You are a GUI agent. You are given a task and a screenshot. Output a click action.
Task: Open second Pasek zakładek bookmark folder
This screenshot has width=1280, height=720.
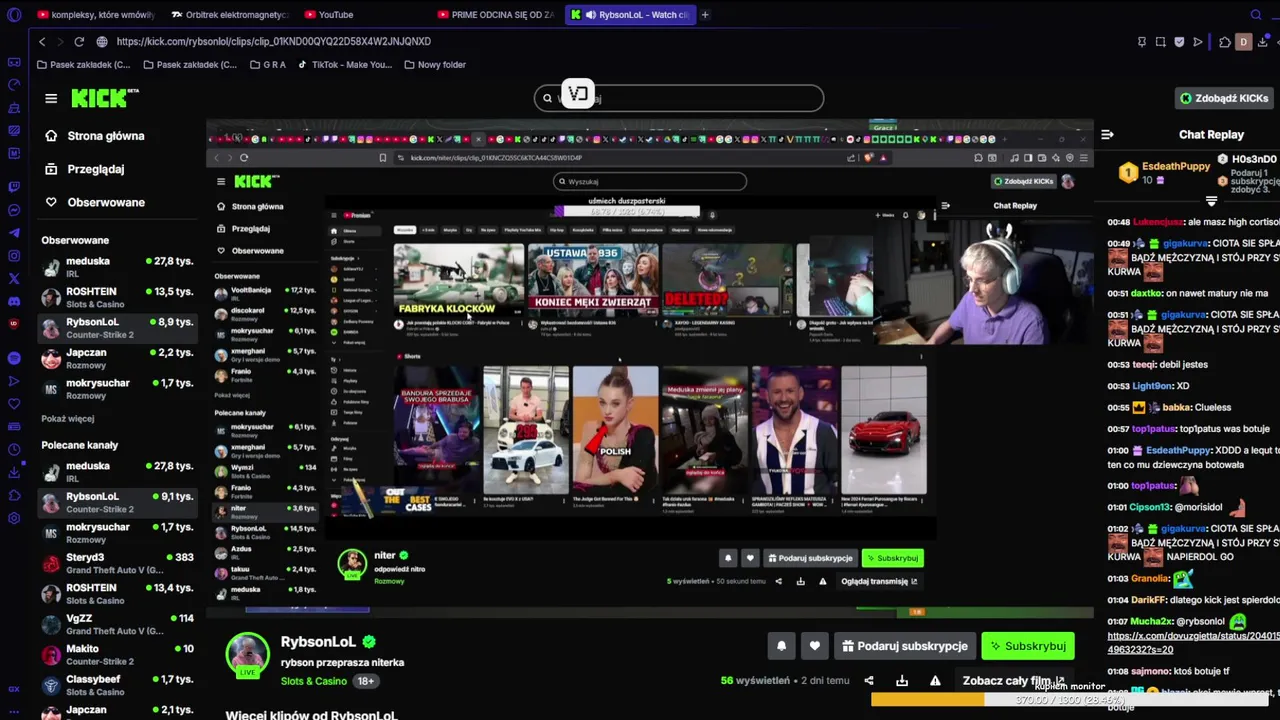(190, 64)
